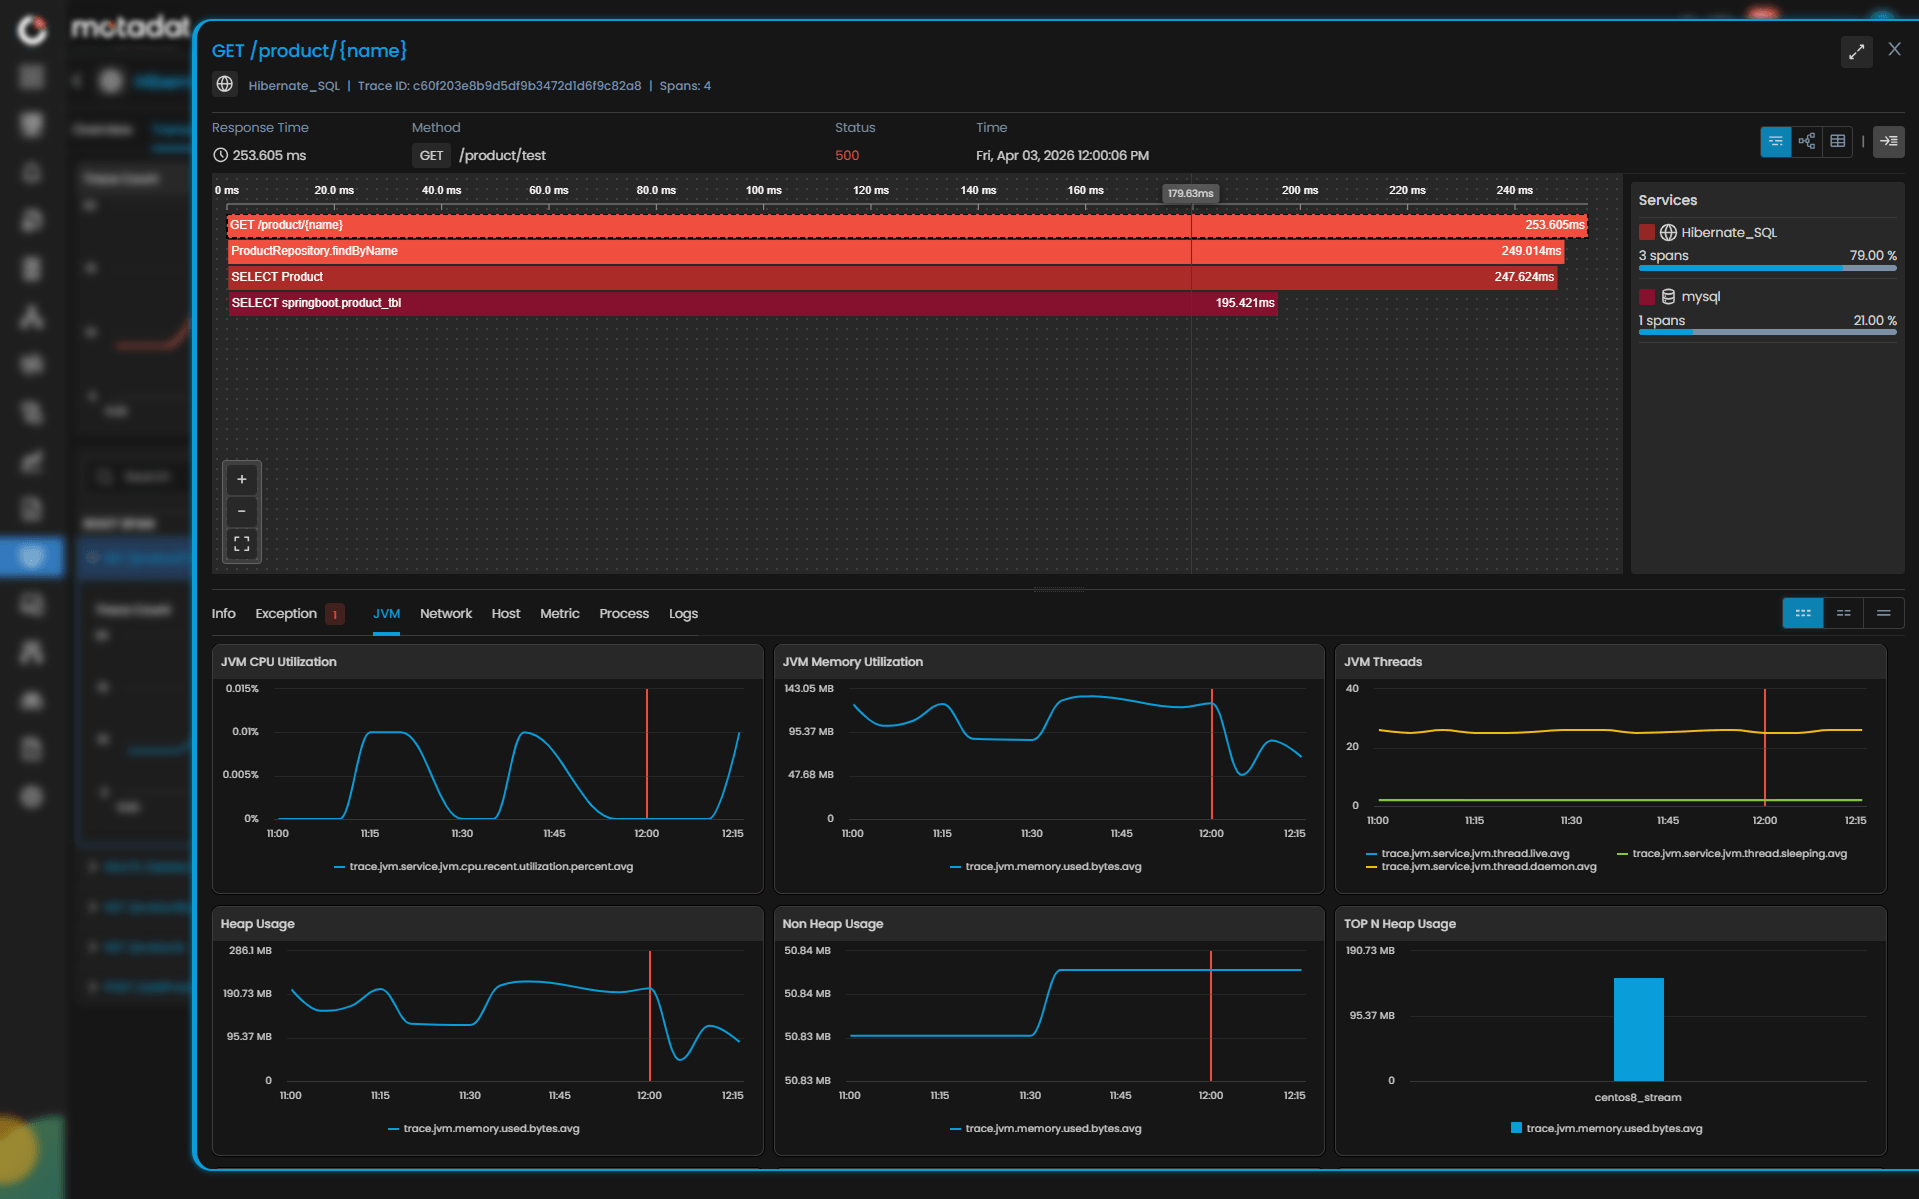Screen dimensions: 1919x1199
Task: Select the single-column layout icon near the chart toggles
Action: click(1884, 612)
